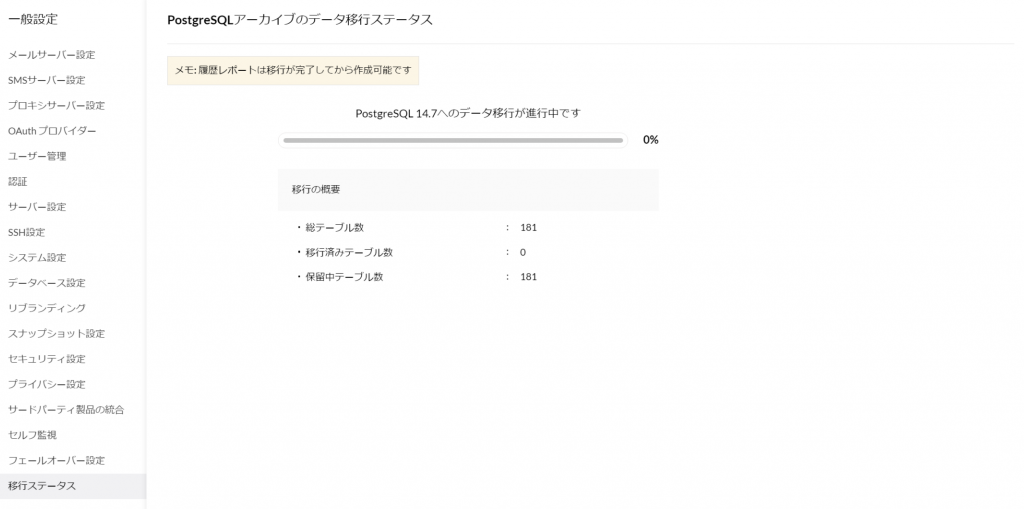Screen dimensions: 1024x509
Task: Select スナップショット設定 entry
Action: (x=56, y=334)
